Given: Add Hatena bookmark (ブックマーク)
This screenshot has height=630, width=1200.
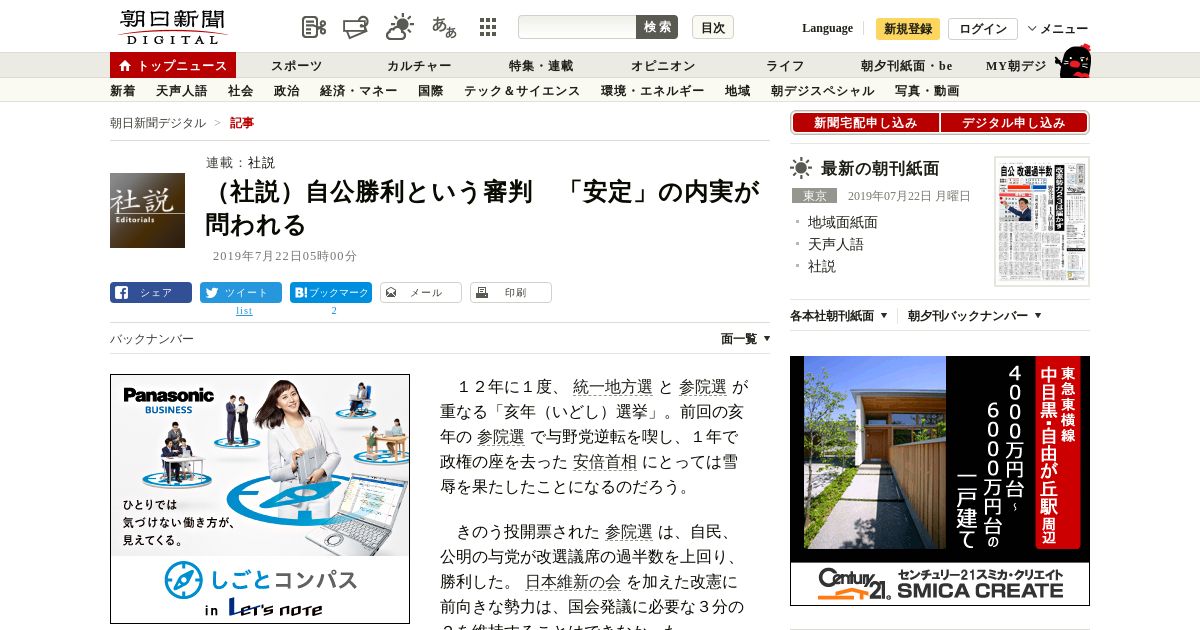Looking at the screenshot, I should tap(331, 293).
